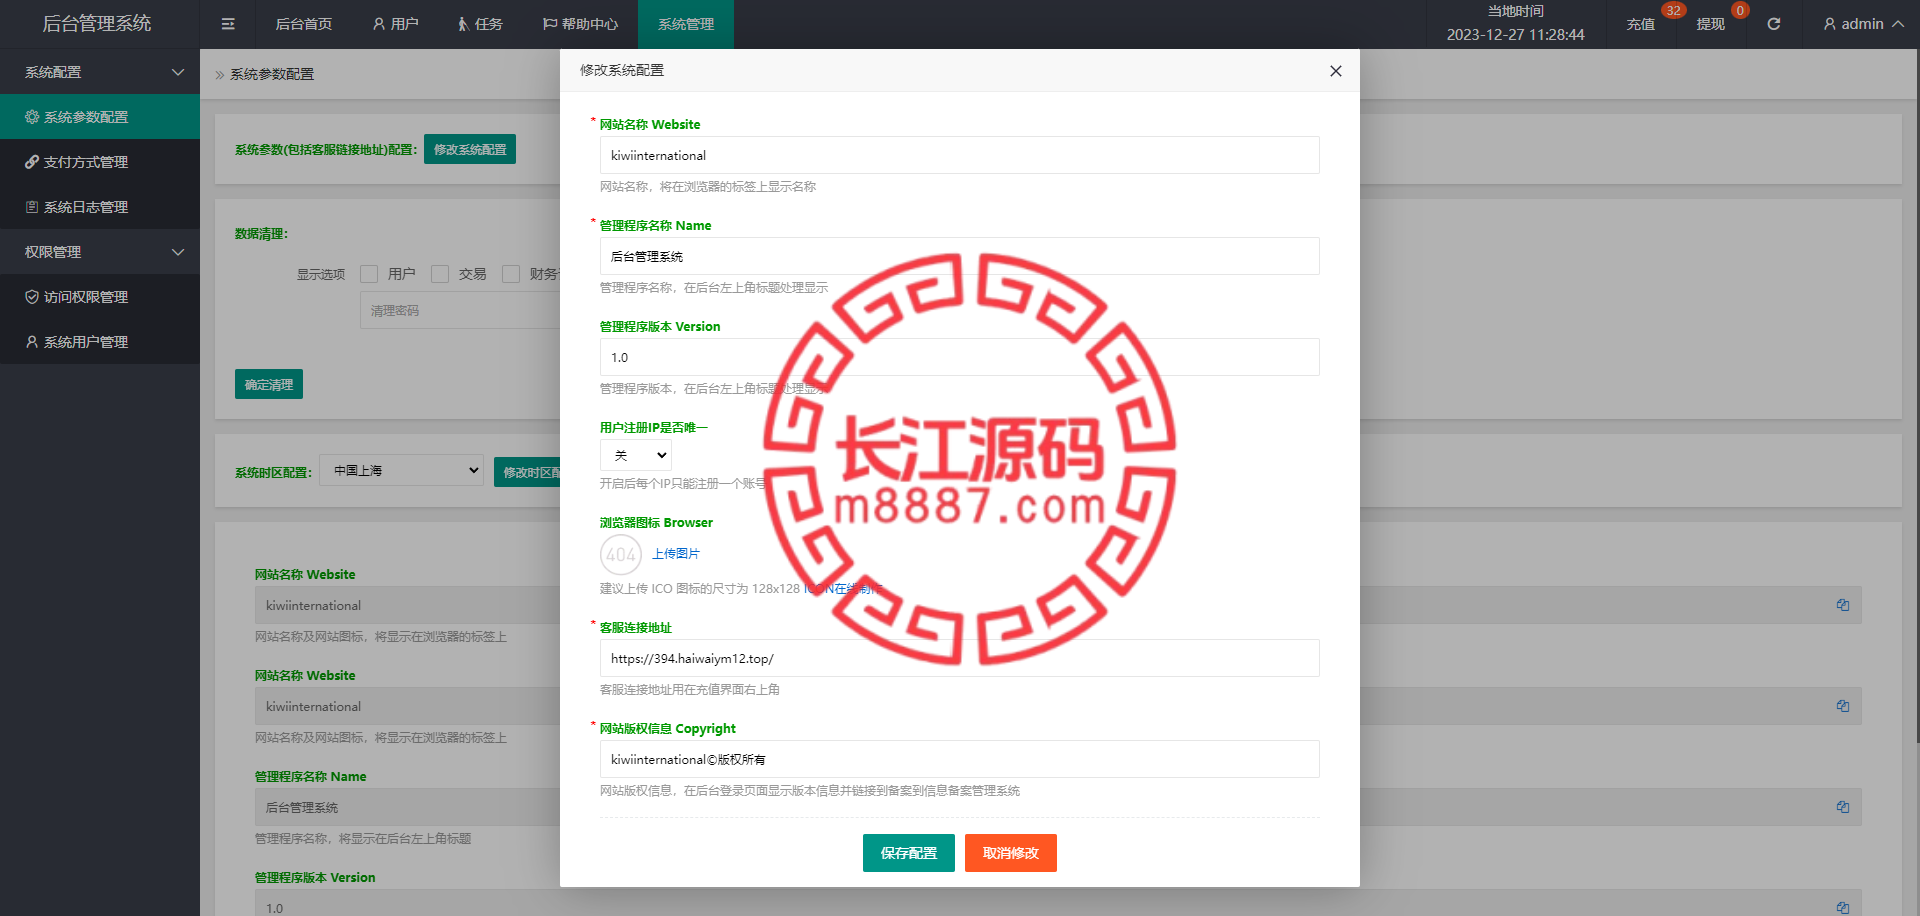Toggle the 财务 data cleanup checkbox
Viewport: 1920px width, 916px height.
point(511,274)
